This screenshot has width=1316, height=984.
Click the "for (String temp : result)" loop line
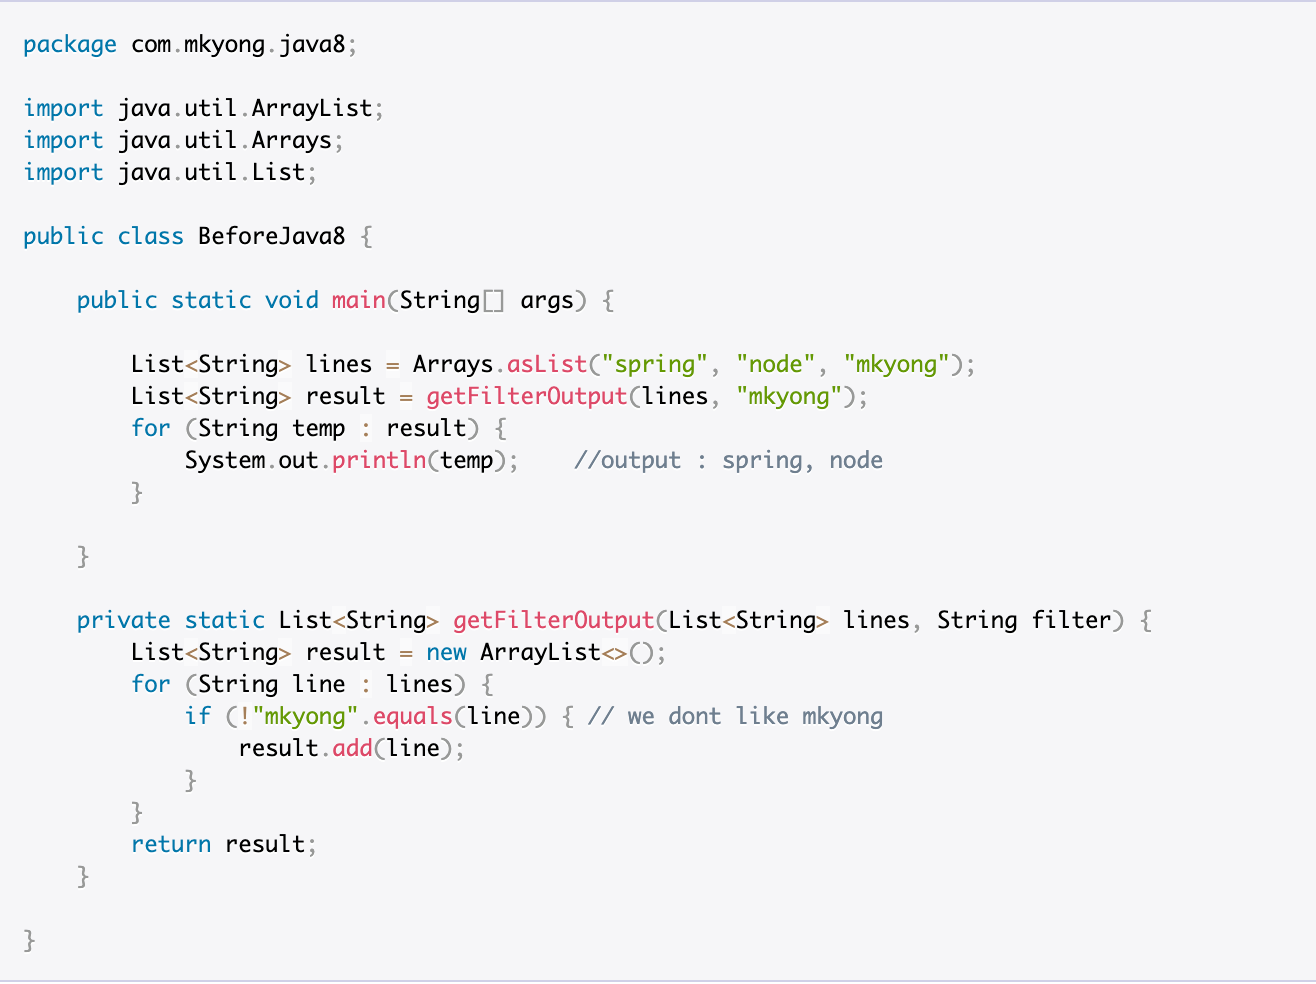(x=319, y=429)
